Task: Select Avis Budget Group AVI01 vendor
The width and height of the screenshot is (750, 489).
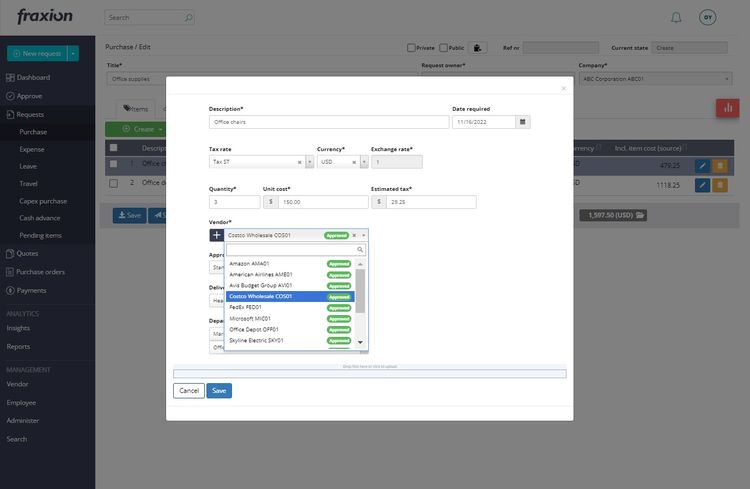Action: click(290, 286)
